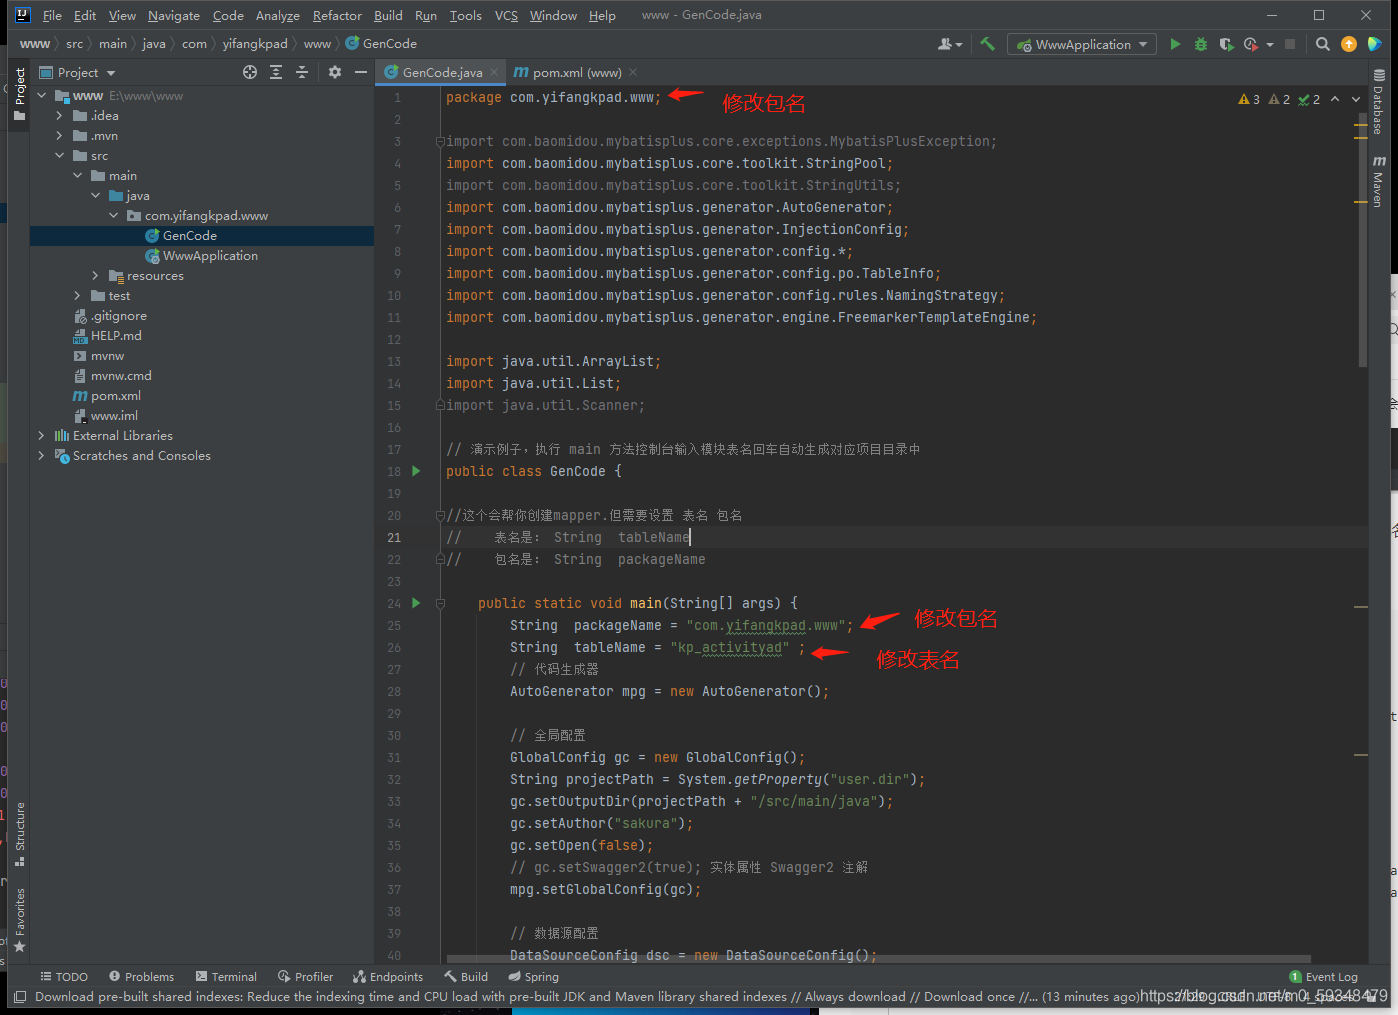Expand the test folder in the tree

click(x=78, y=295)
